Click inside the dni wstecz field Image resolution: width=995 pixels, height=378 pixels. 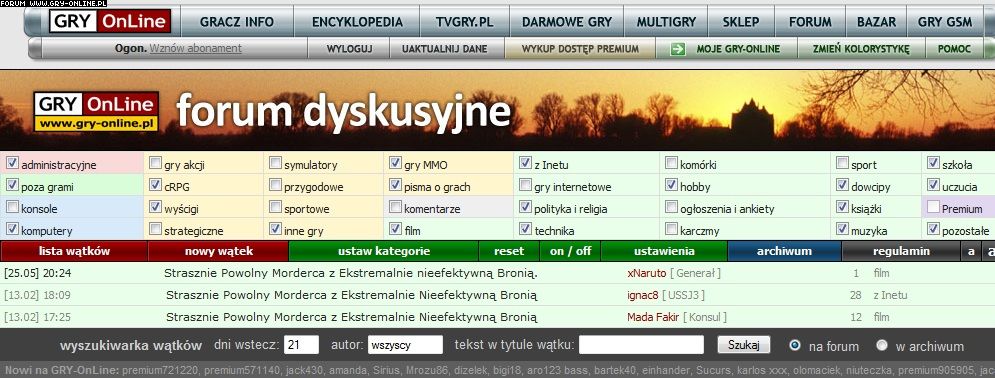click(301, 345)
